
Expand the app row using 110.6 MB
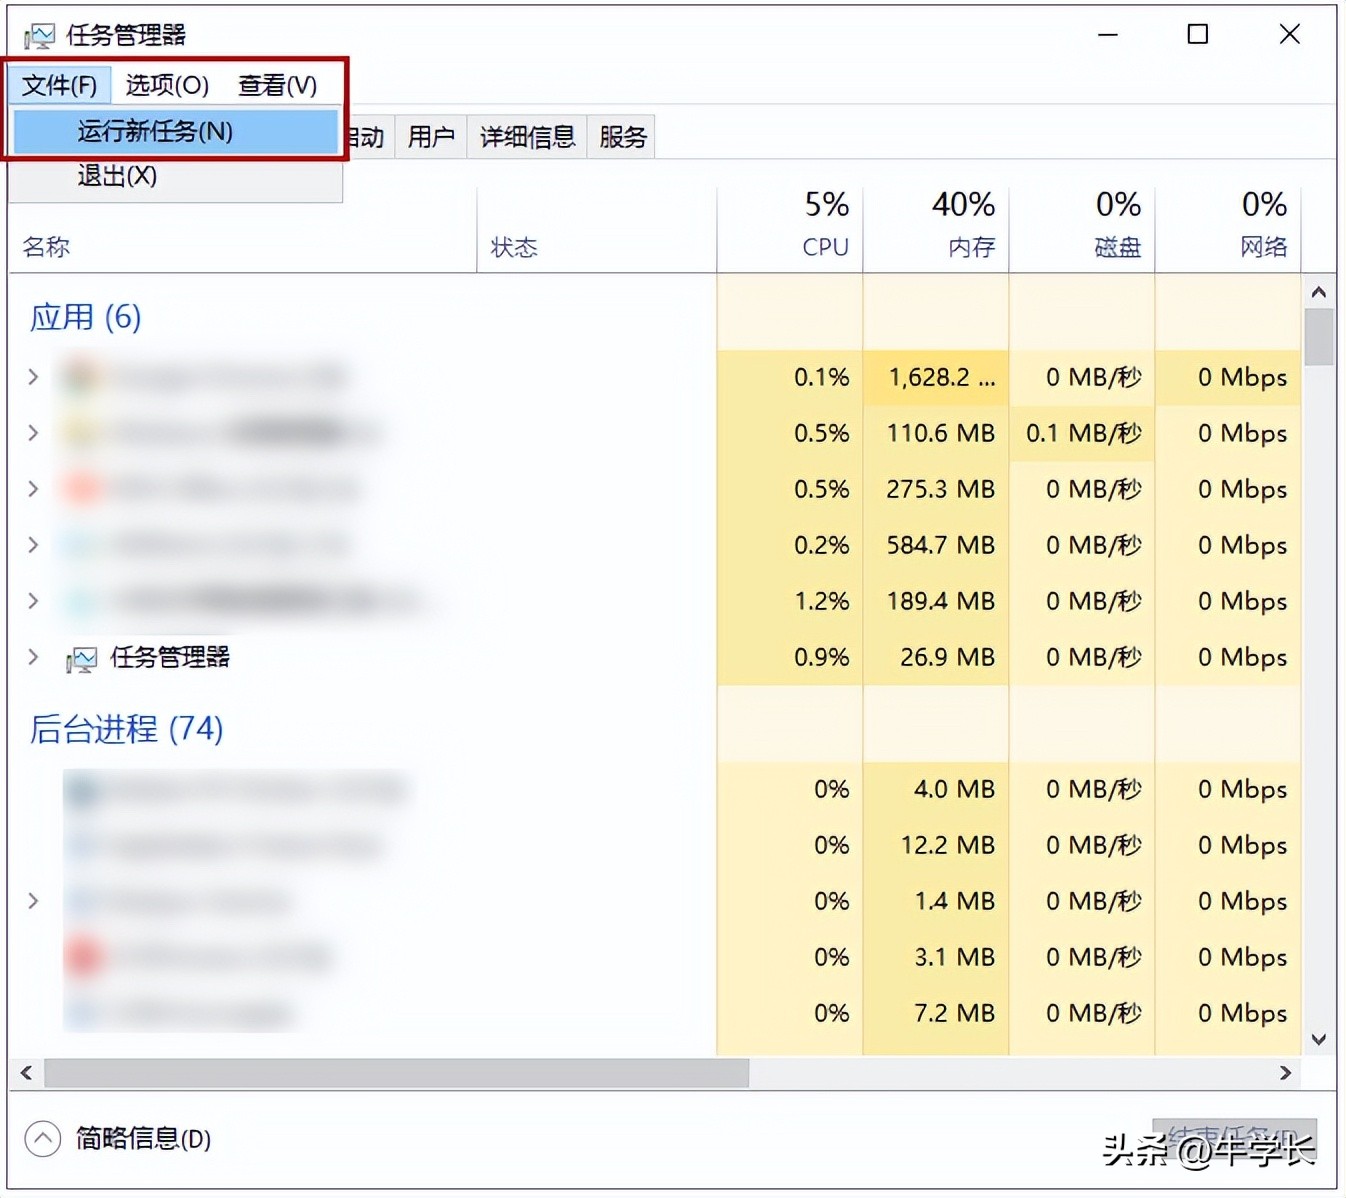(33, 433)
